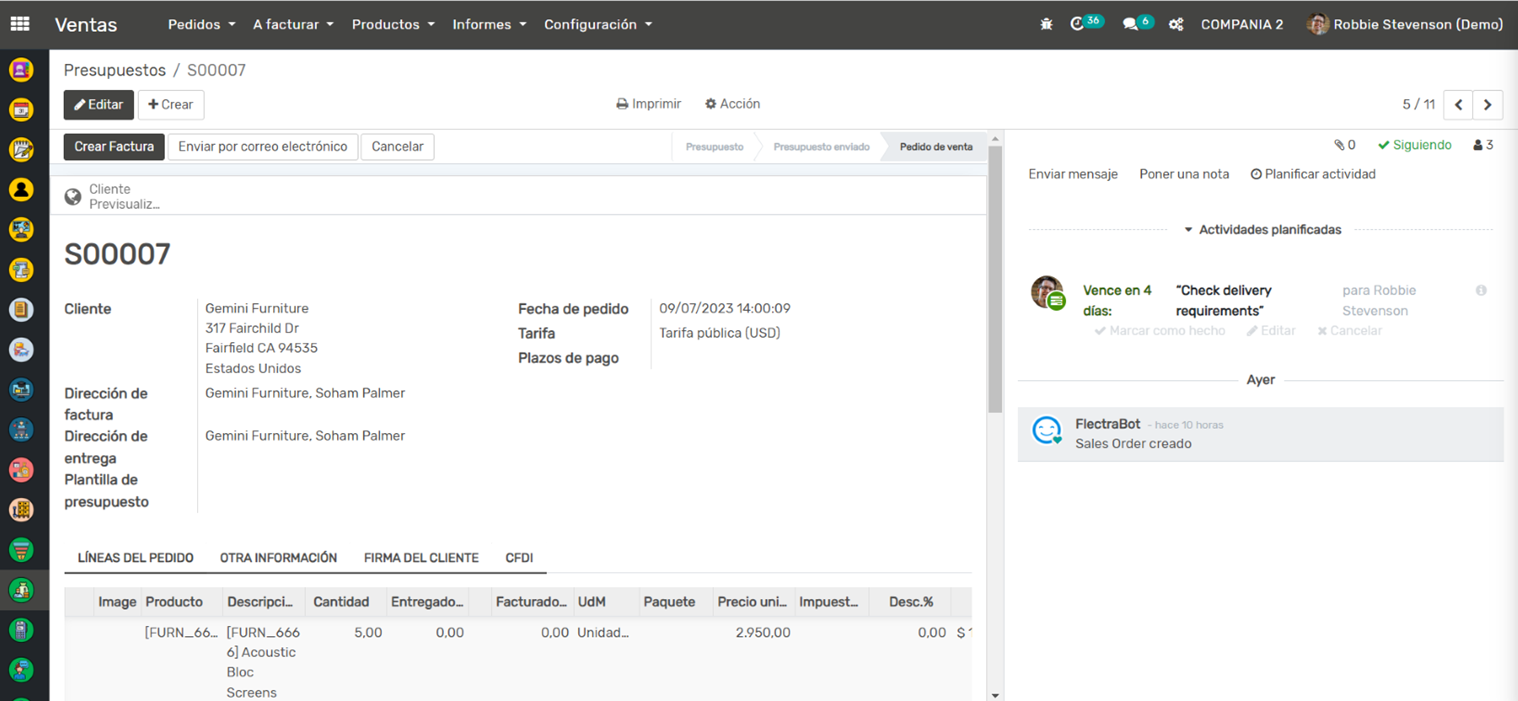Open the apps grid menu icon
The width and height of the screenshot is (1518, 701).
point(20,24)
